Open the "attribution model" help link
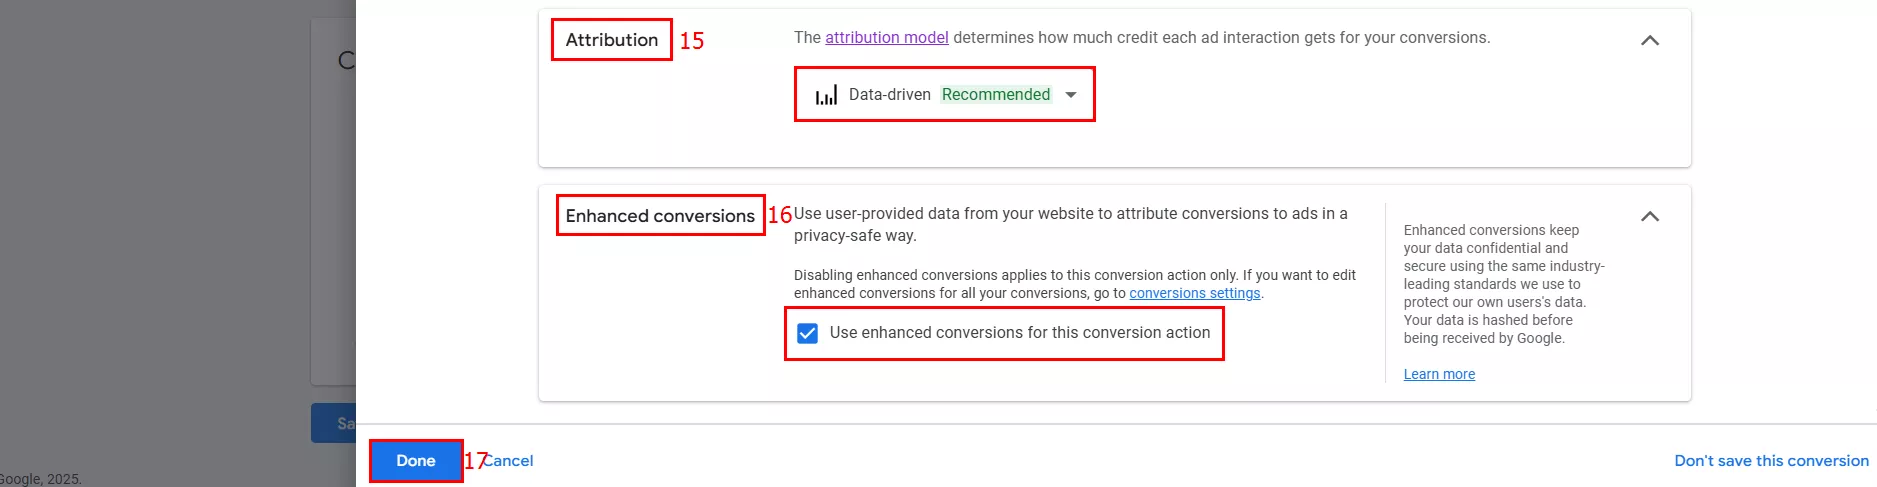This screenshot has height=487, width=1877. coord(886,38)
